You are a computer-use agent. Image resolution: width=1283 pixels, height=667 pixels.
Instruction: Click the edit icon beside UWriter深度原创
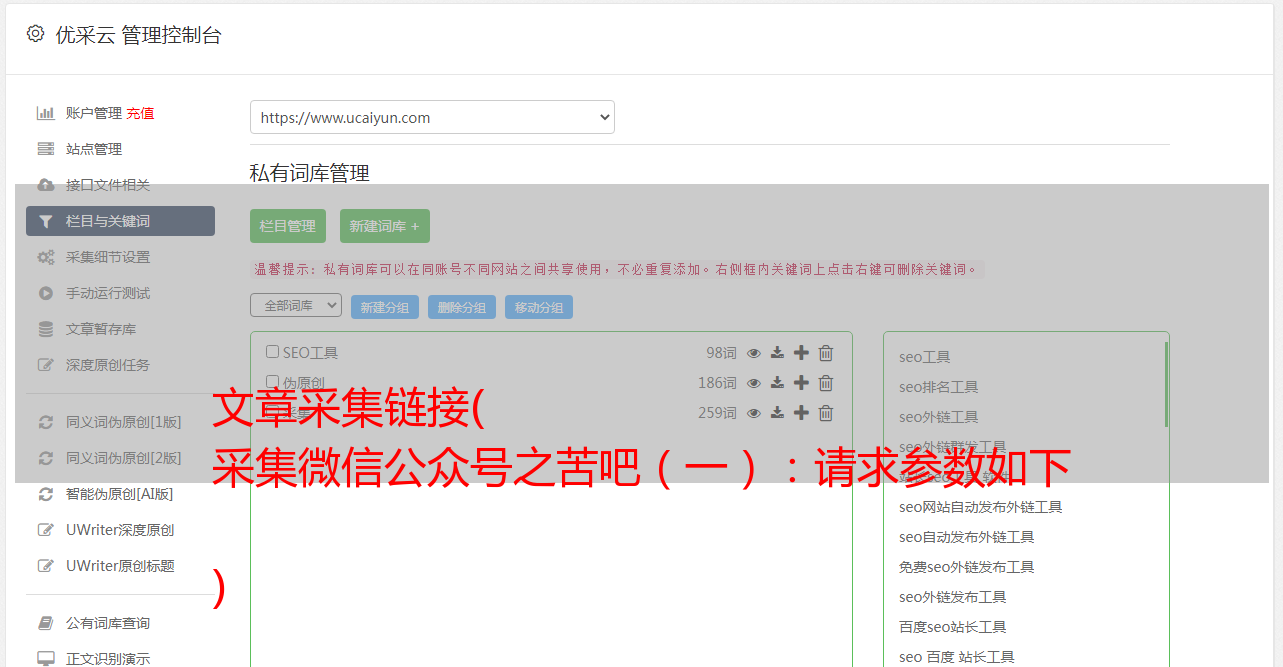(46, 530)
